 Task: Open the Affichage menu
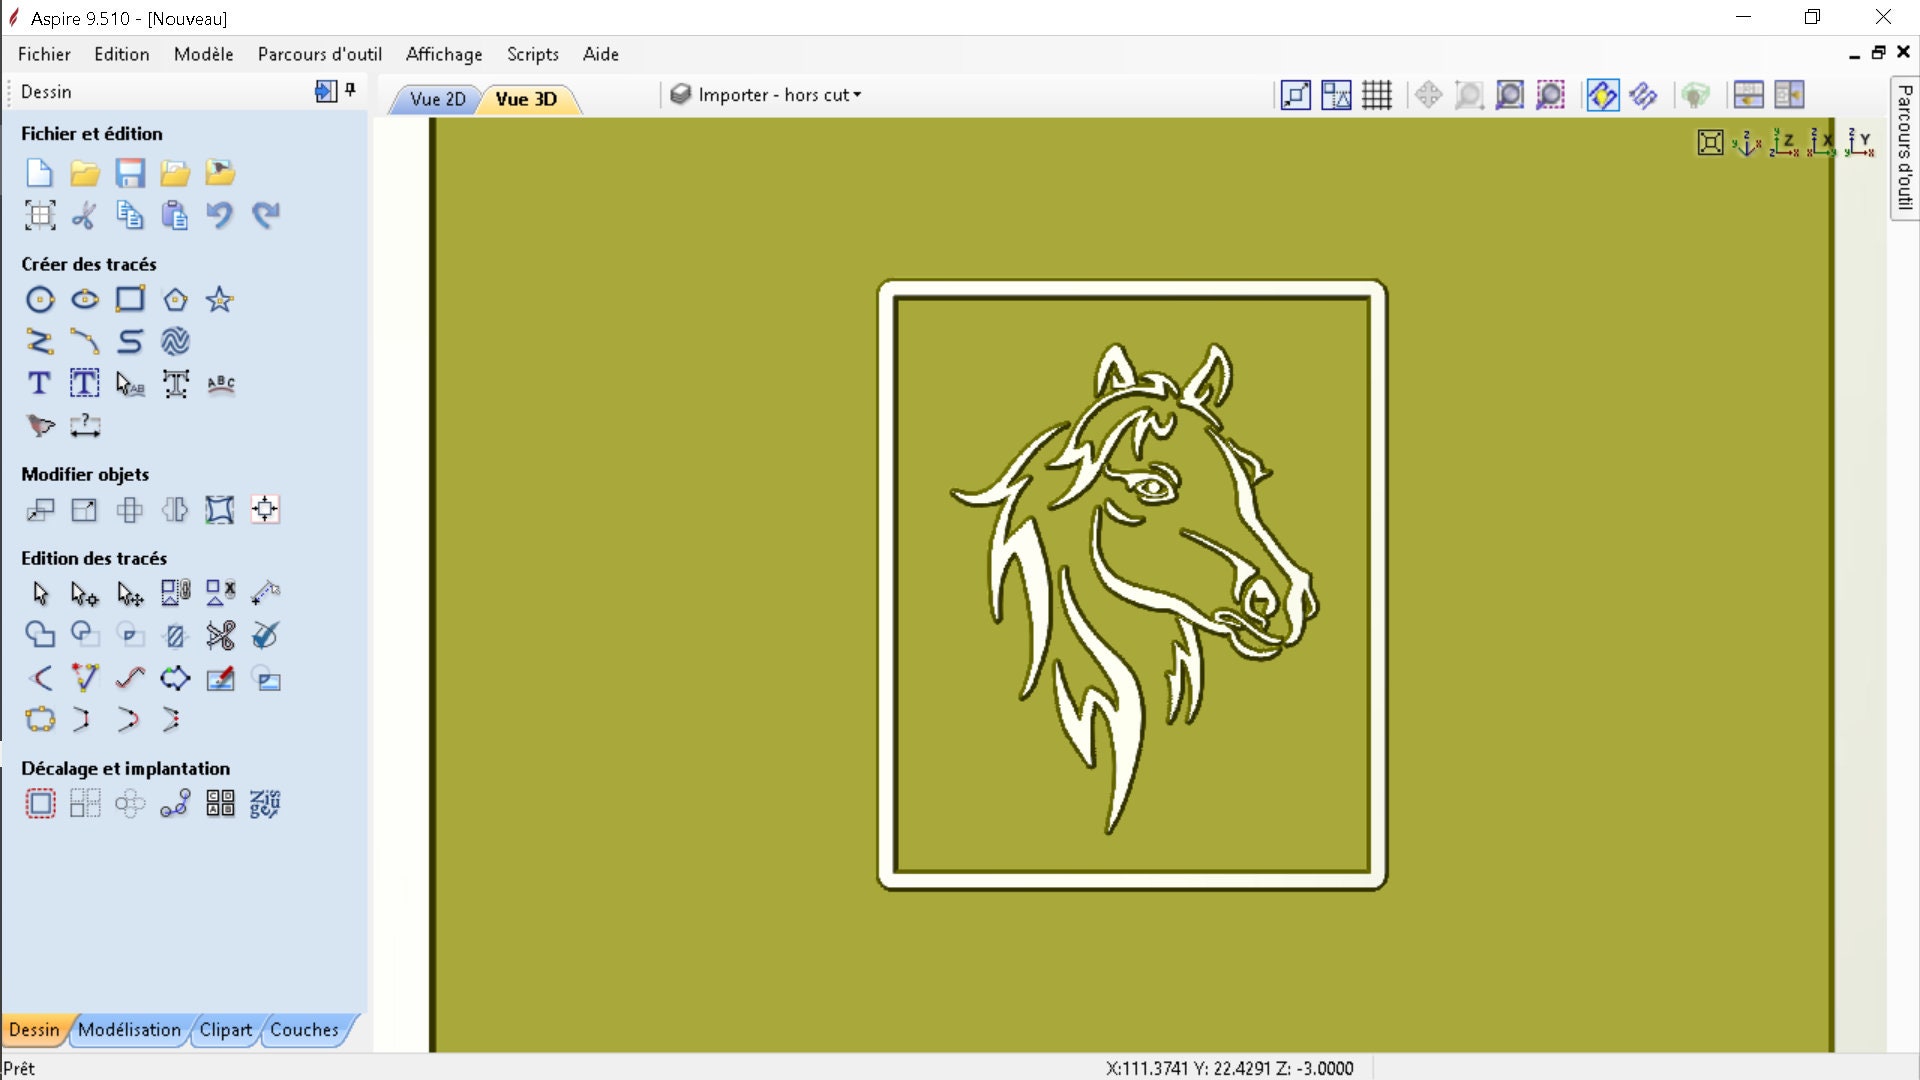pos(443,54)
